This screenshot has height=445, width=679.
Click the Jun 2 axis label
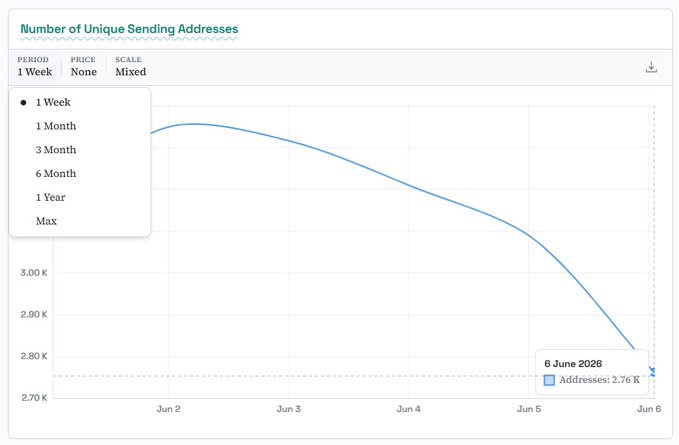(x=168, y=409)
